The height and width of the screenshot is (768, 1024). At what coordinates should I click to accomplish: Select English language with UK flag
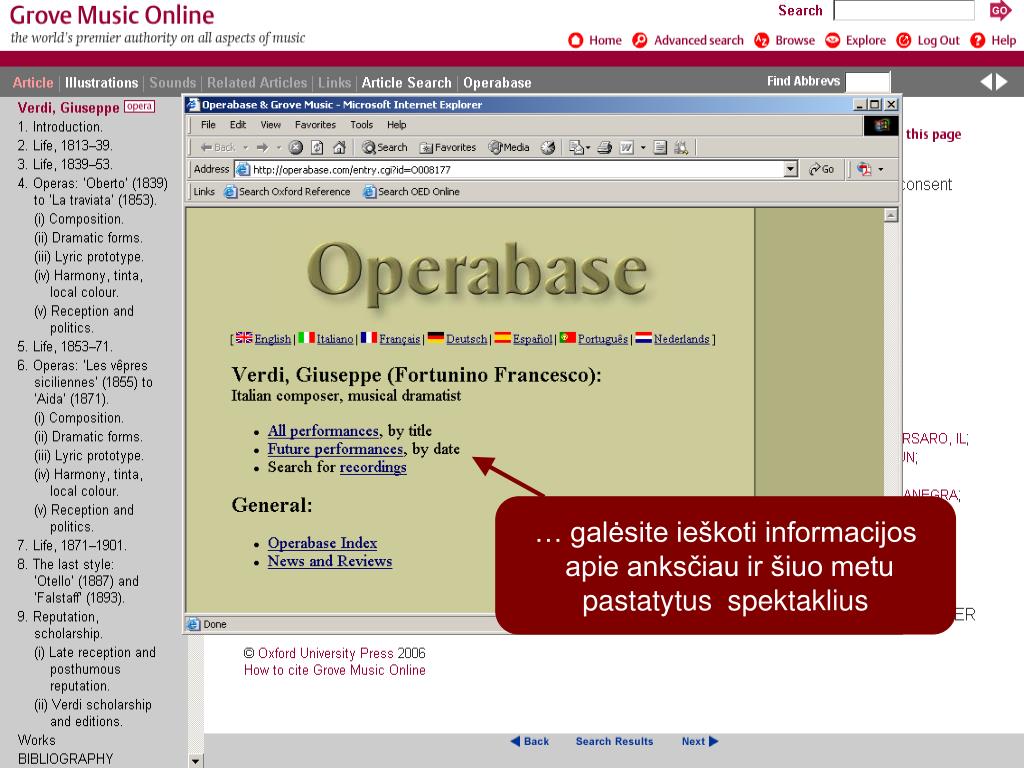coord(263,338)
